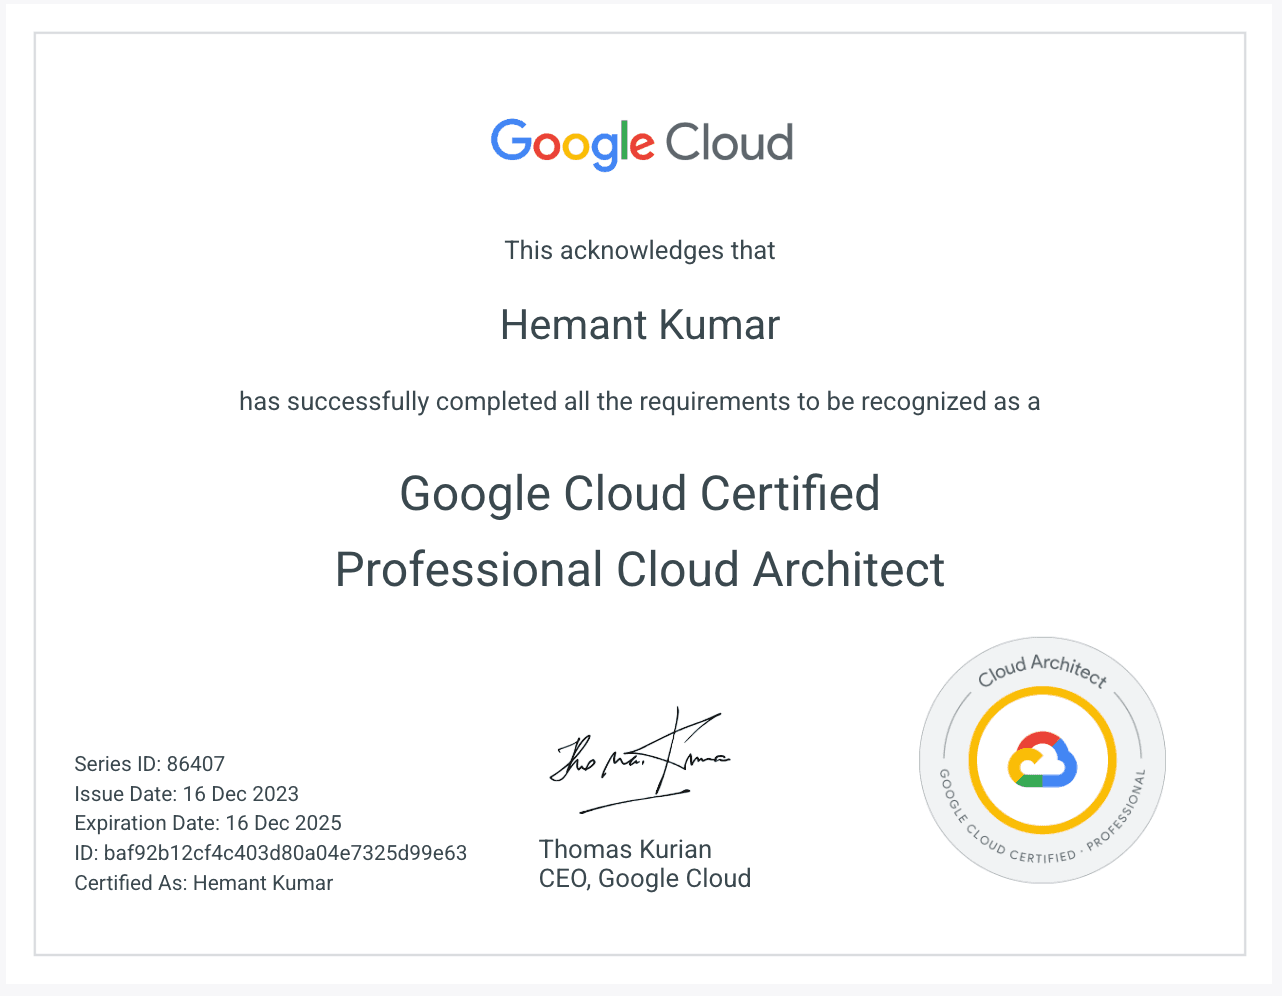
Task: Click the Professional Cloud Architect title
Action: (640, 570)
